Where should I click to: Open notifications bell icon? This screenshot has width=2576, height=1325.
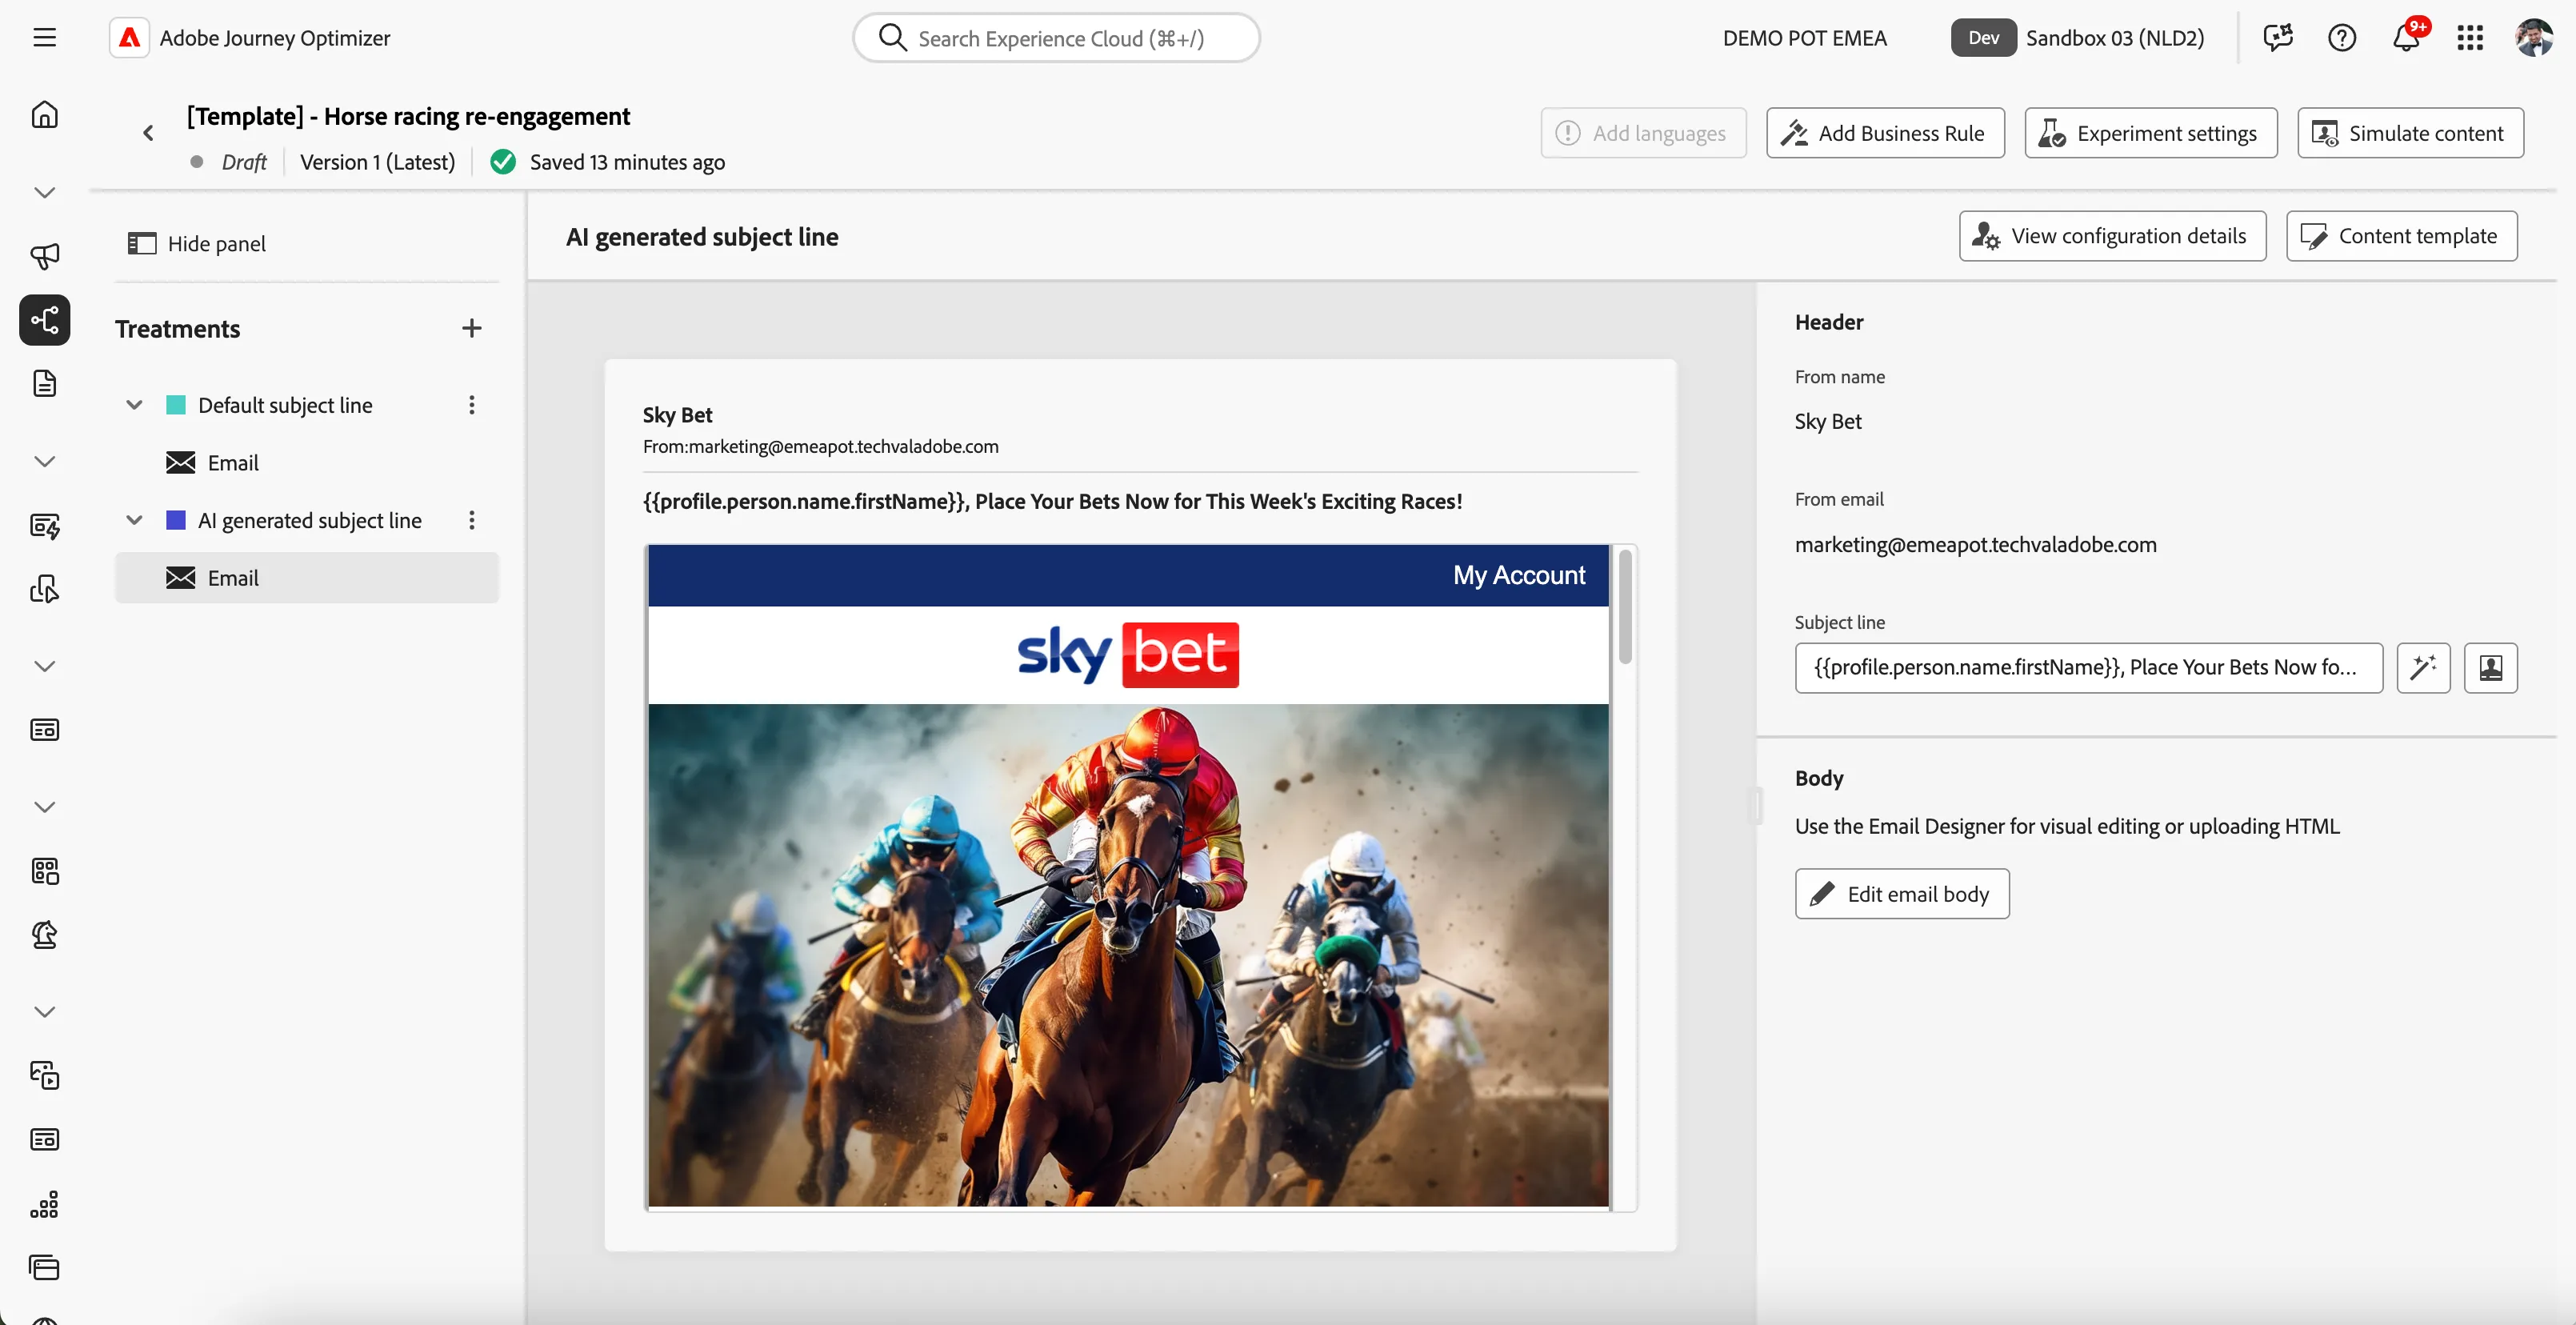click(2406, 38)
